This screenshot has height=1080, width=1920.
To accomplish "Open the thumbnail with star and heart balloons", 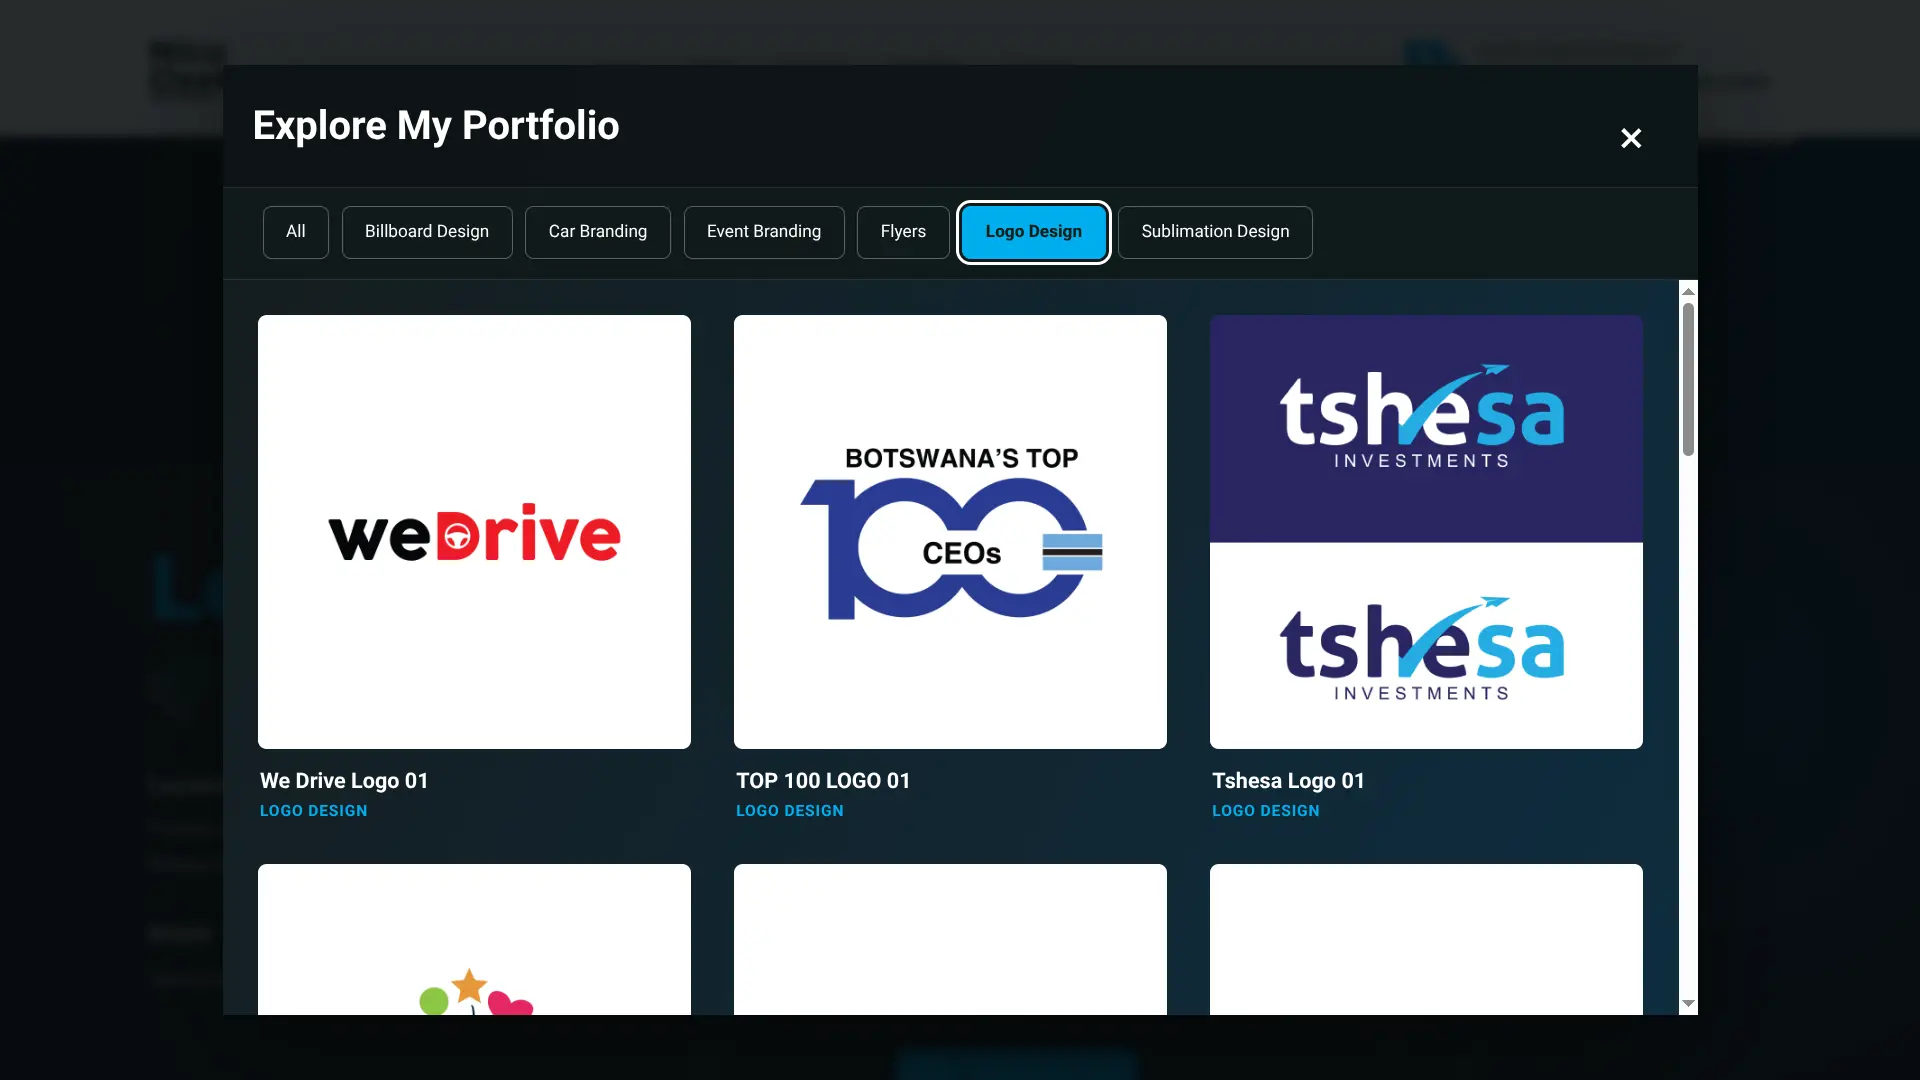I will pos(474,940).
